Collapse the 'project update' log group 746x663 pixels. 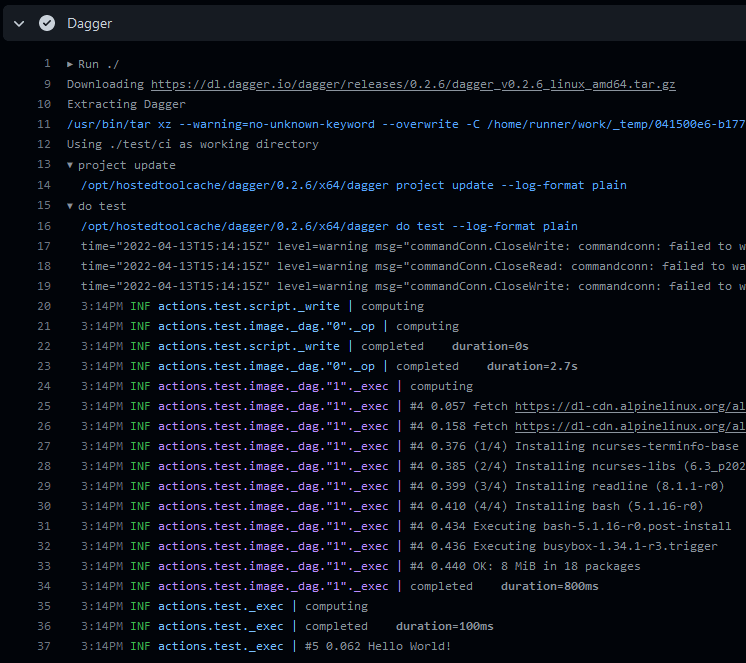pyautogui.click(x=71, y=165)
